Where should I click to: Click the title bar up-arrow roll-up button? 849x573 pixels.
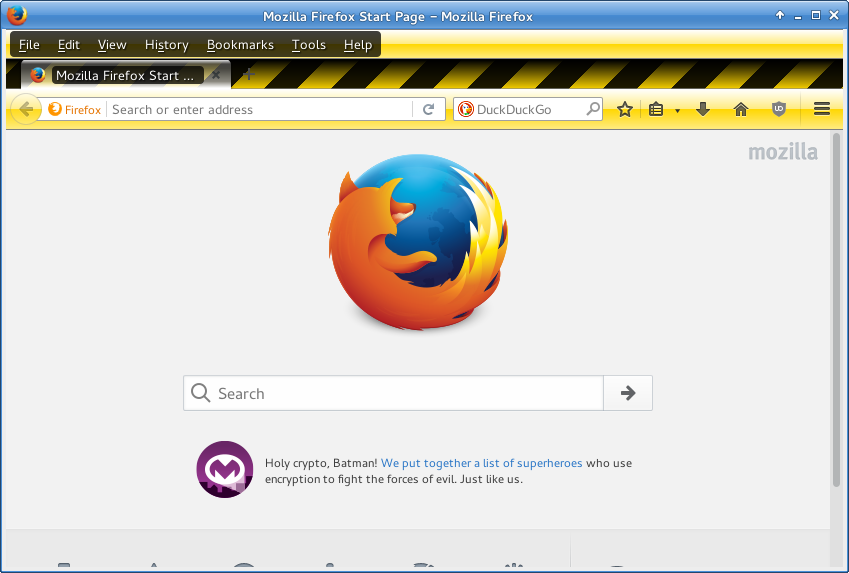(x=780, y=15)
